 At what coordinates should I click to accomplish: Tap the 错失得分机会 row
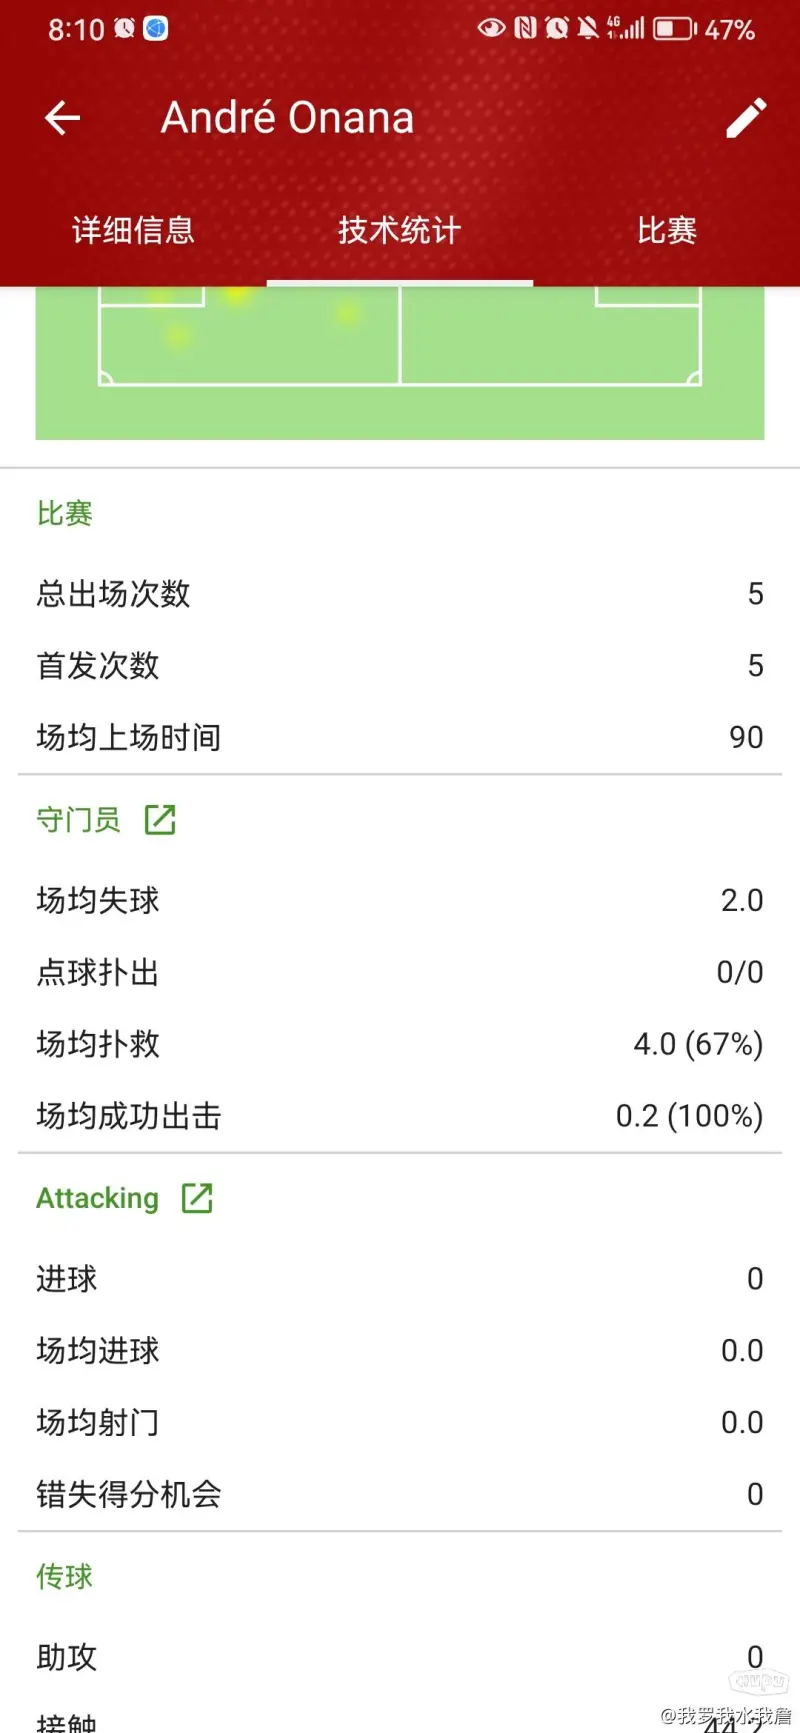click(x=400, y=1494)
